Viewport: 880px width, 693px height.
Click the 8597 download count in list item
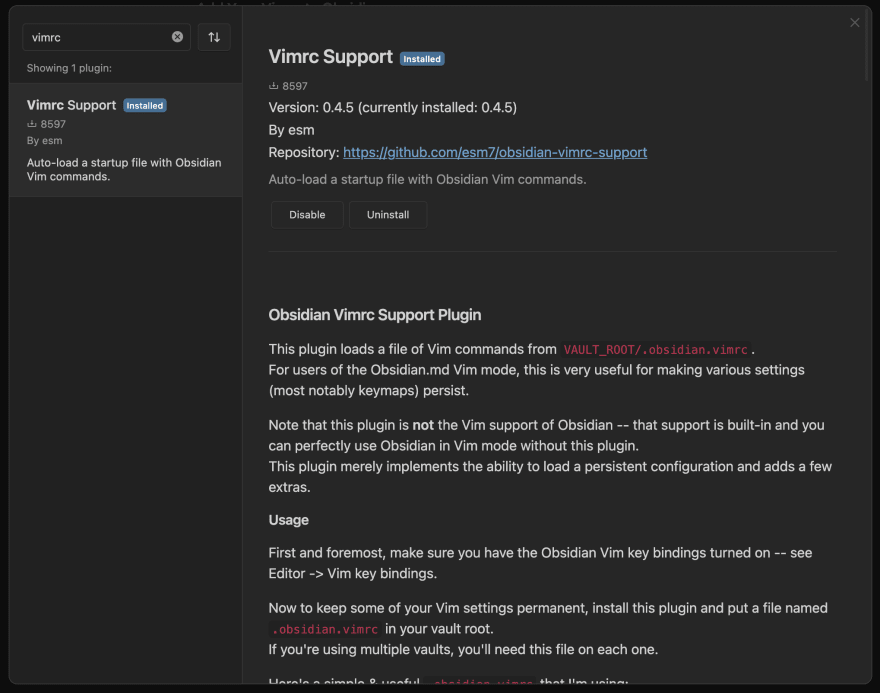[x=53, y=124]
